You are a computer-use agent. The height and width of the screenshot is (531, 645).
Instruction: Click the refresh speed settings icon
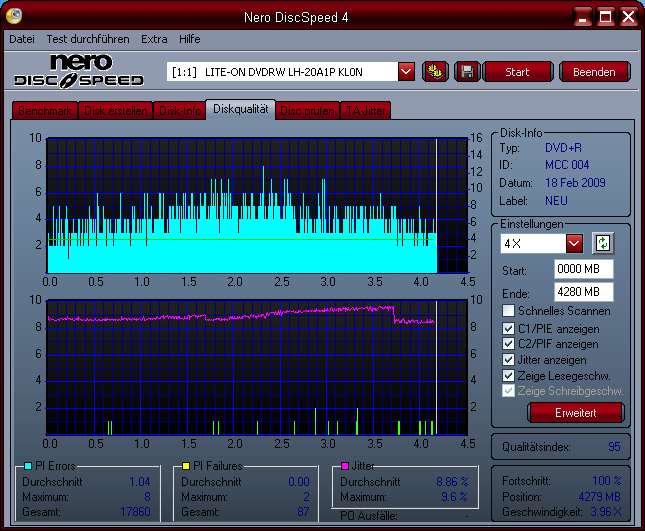point(603,243)
